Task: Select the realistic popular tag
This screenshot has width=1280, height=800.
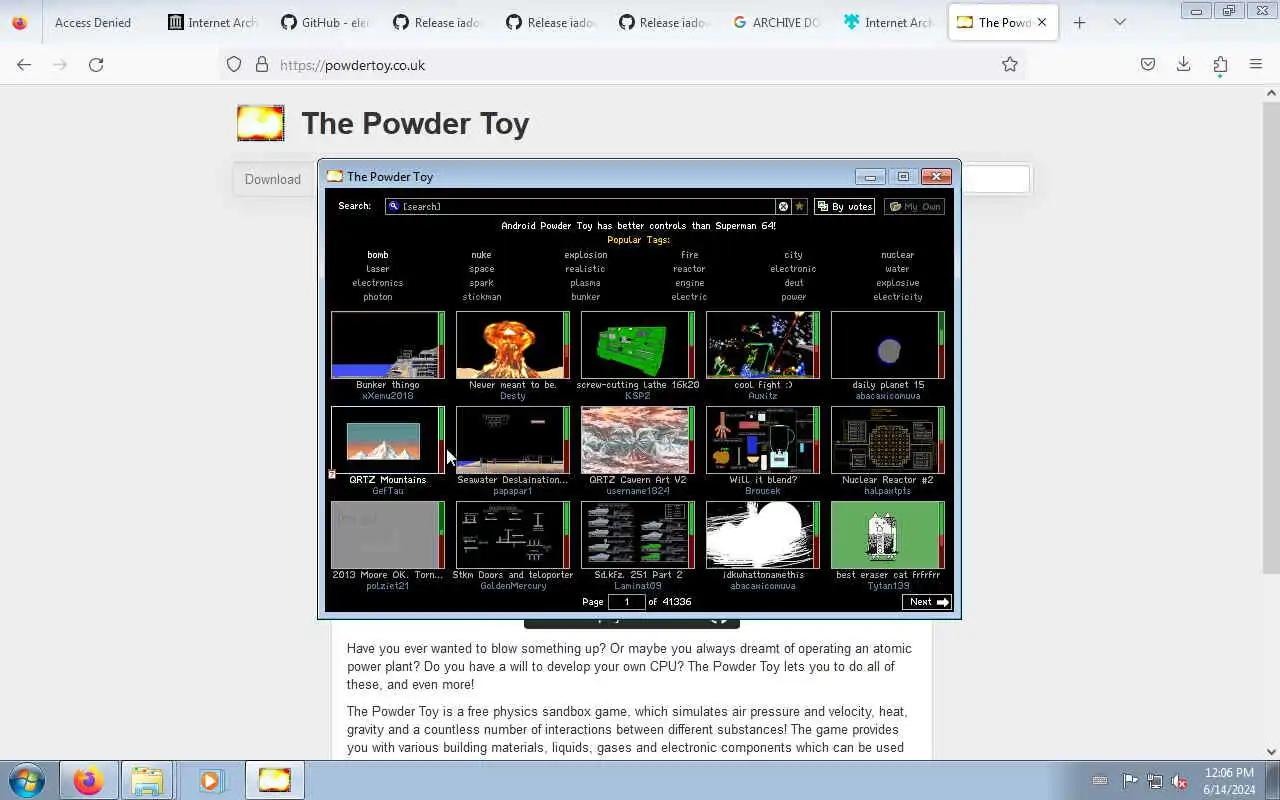Action: pyautogui.click(x=585, y=269)
